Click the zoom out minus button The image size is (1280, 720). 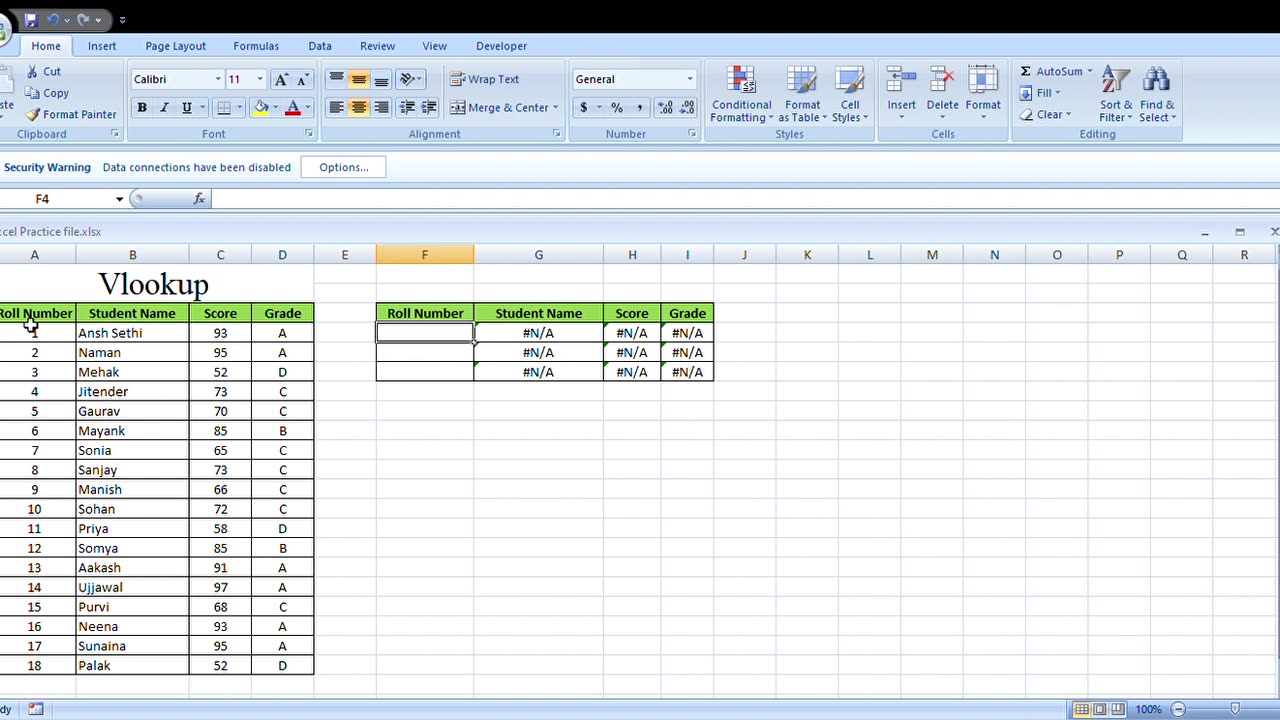[1178, 709]
